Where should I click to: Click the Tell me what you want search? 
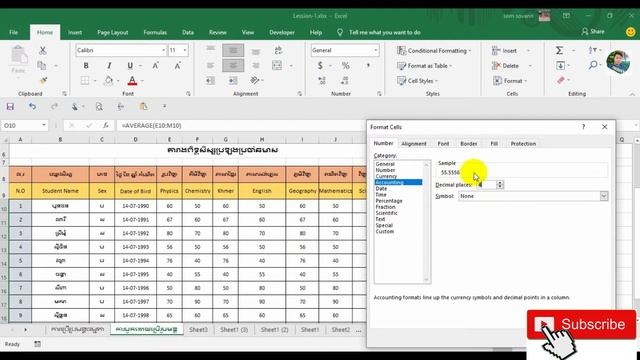(384, 32)
